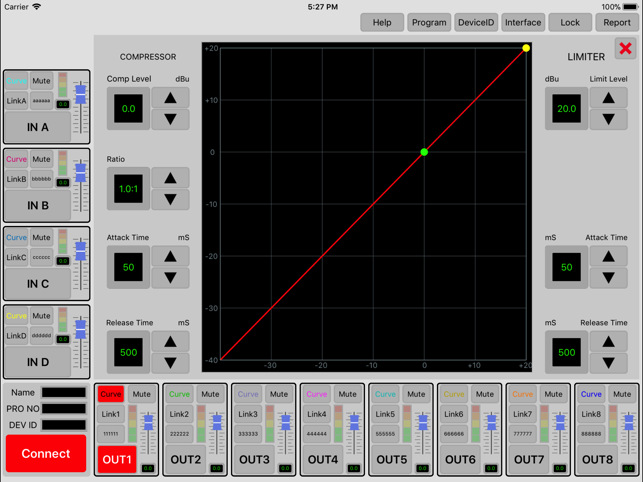Open the Interface menu
The image size is (643, 482).
coord(523,23)
